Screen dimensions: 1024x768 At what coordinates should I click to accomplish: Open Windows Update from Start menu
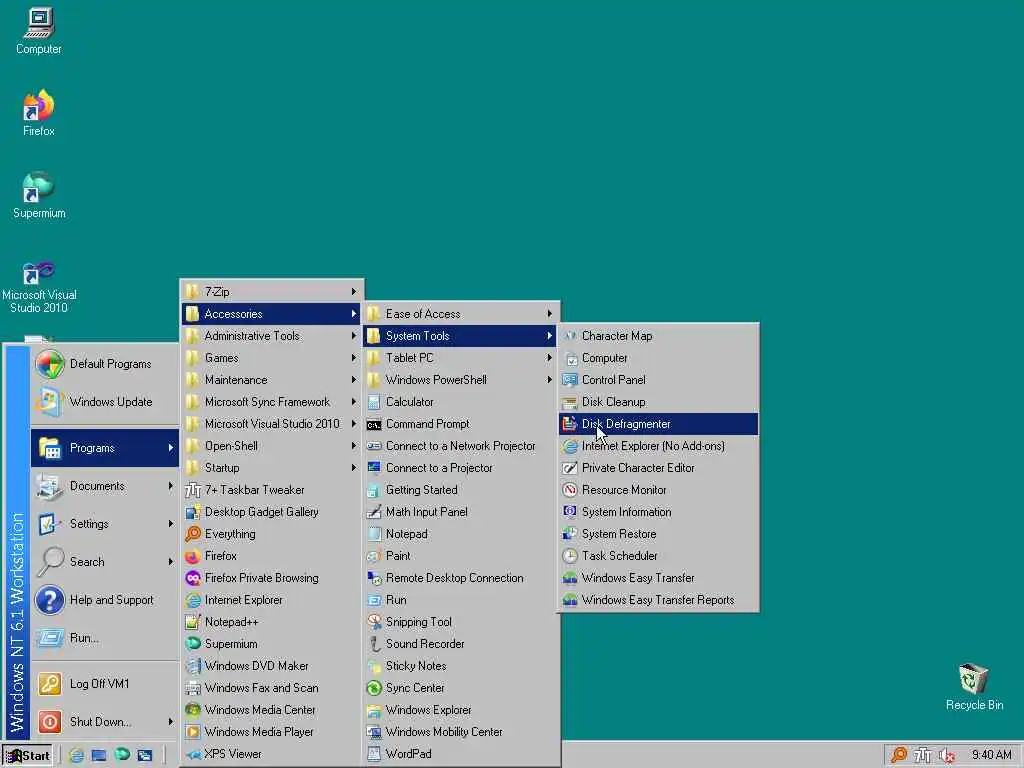point(104,402)
